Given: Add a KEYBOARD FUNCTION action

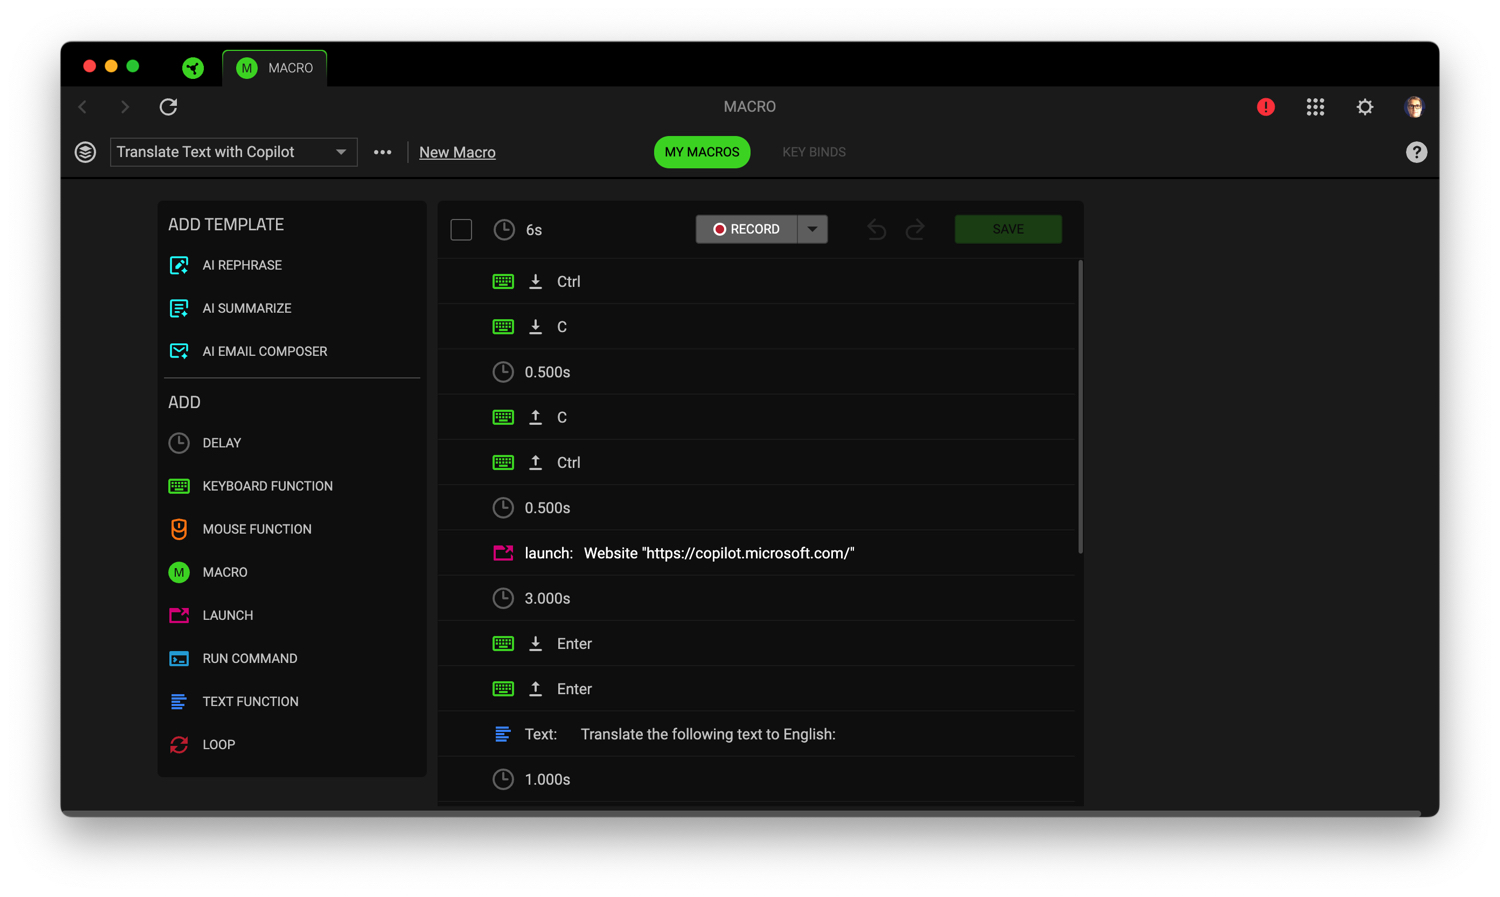Looking at the screenshot, I should tap(268, 486).
